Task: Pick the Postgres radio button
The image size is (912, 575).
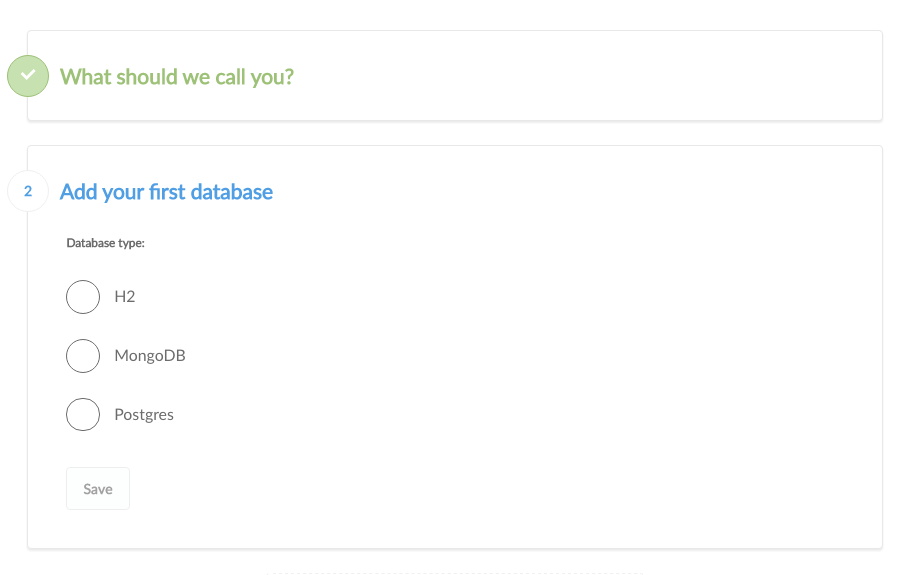Action: 83,415
